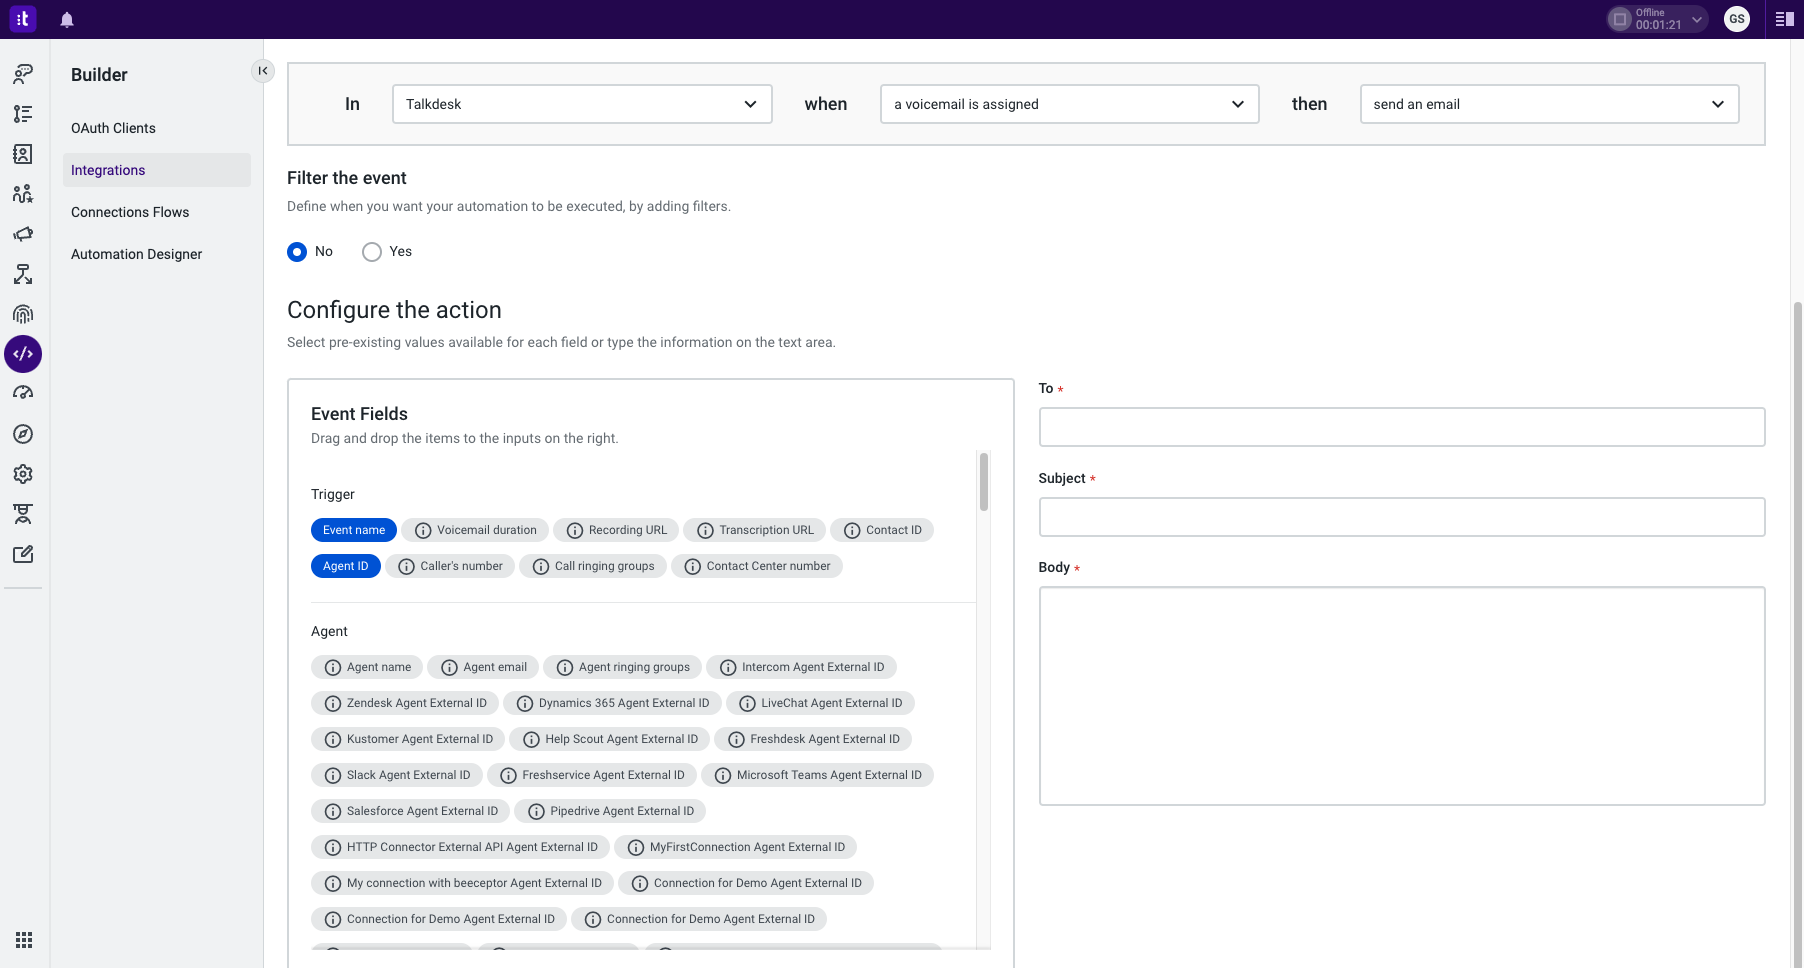Click the HTTP Connector External API chip
This screenshot has height=968, width=1804.
[460, 847]
